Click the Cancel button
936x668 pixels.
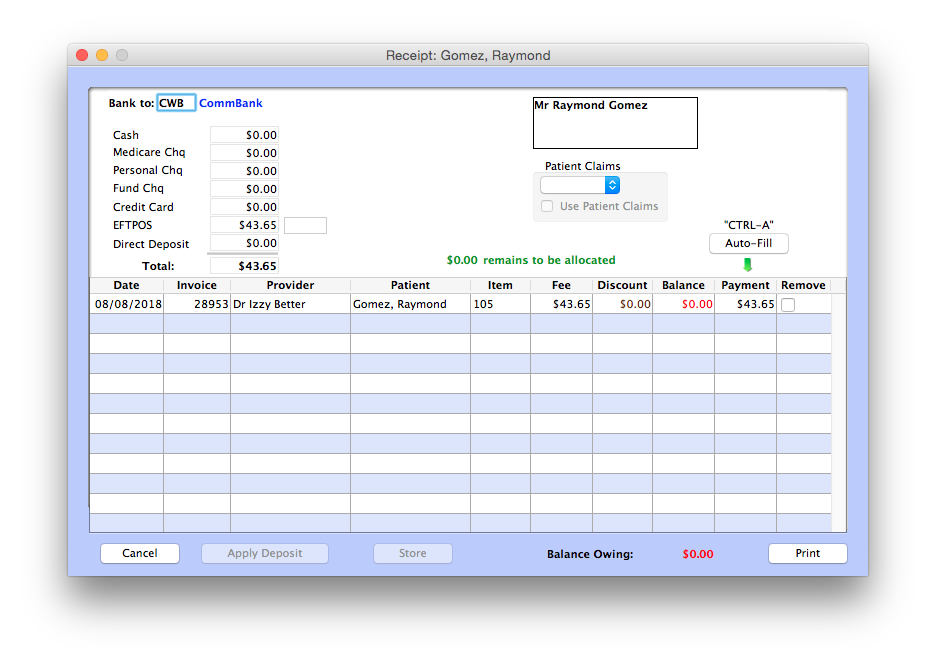tap(139, 553)
